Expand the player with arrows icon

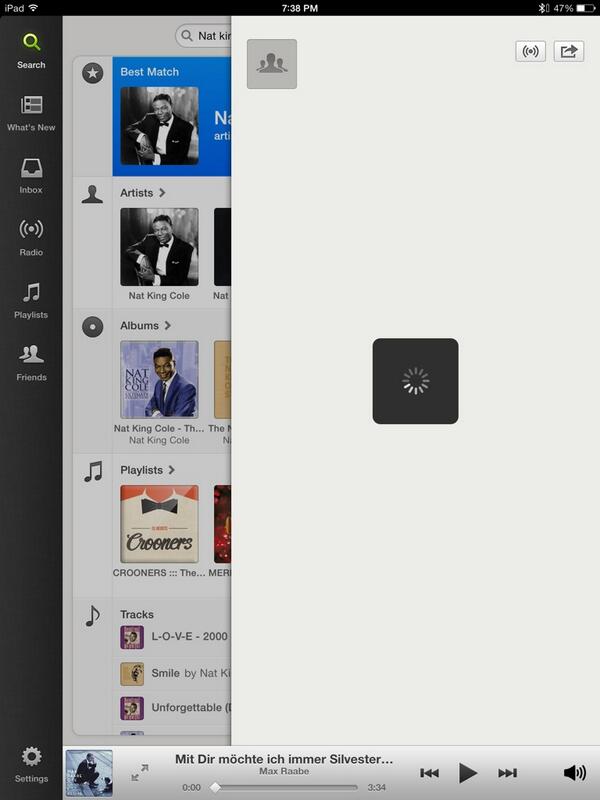coord(140,772)
